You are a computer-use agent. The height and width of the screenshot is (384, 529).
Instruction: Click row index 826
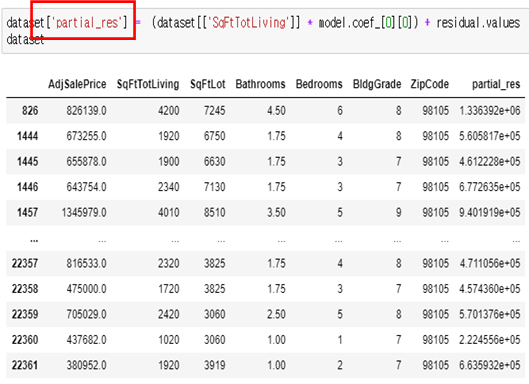[30, 111]
